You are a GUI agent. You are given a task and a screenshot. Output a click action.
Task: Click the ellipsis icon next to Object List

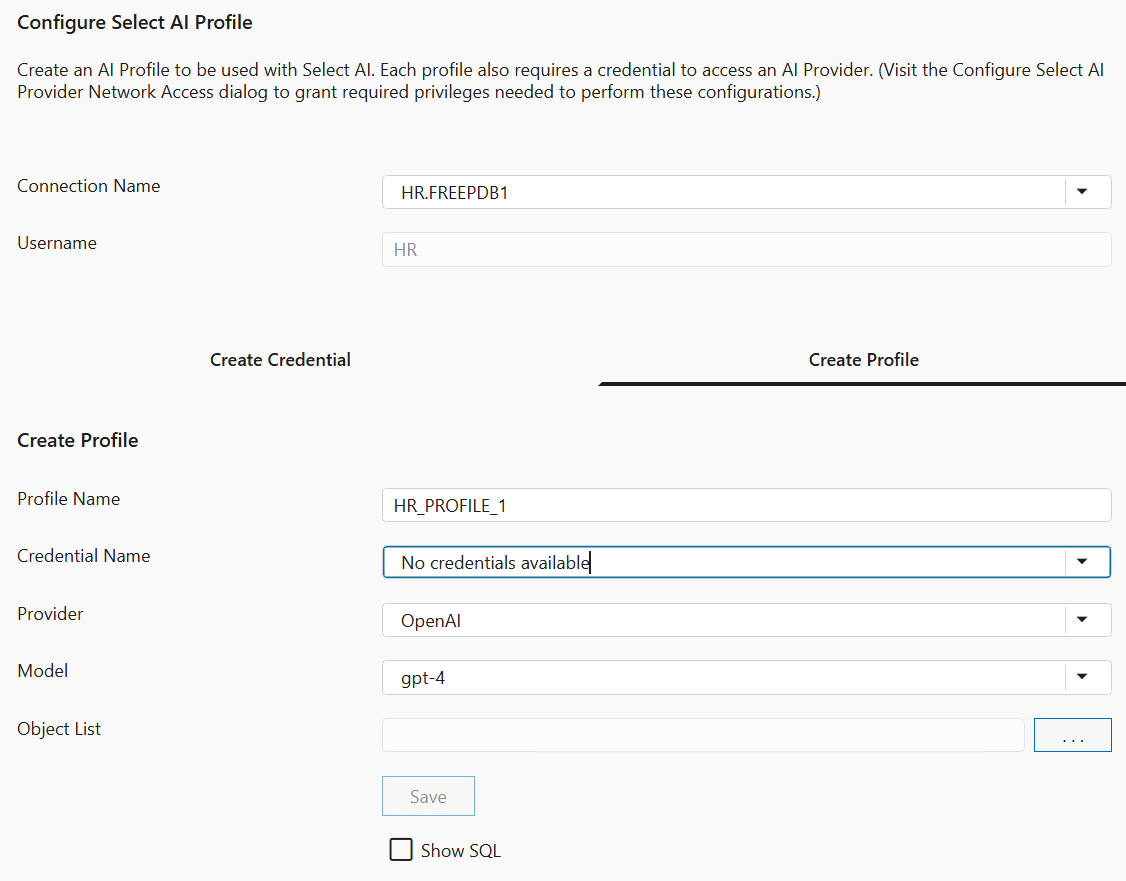point(1072,734)
